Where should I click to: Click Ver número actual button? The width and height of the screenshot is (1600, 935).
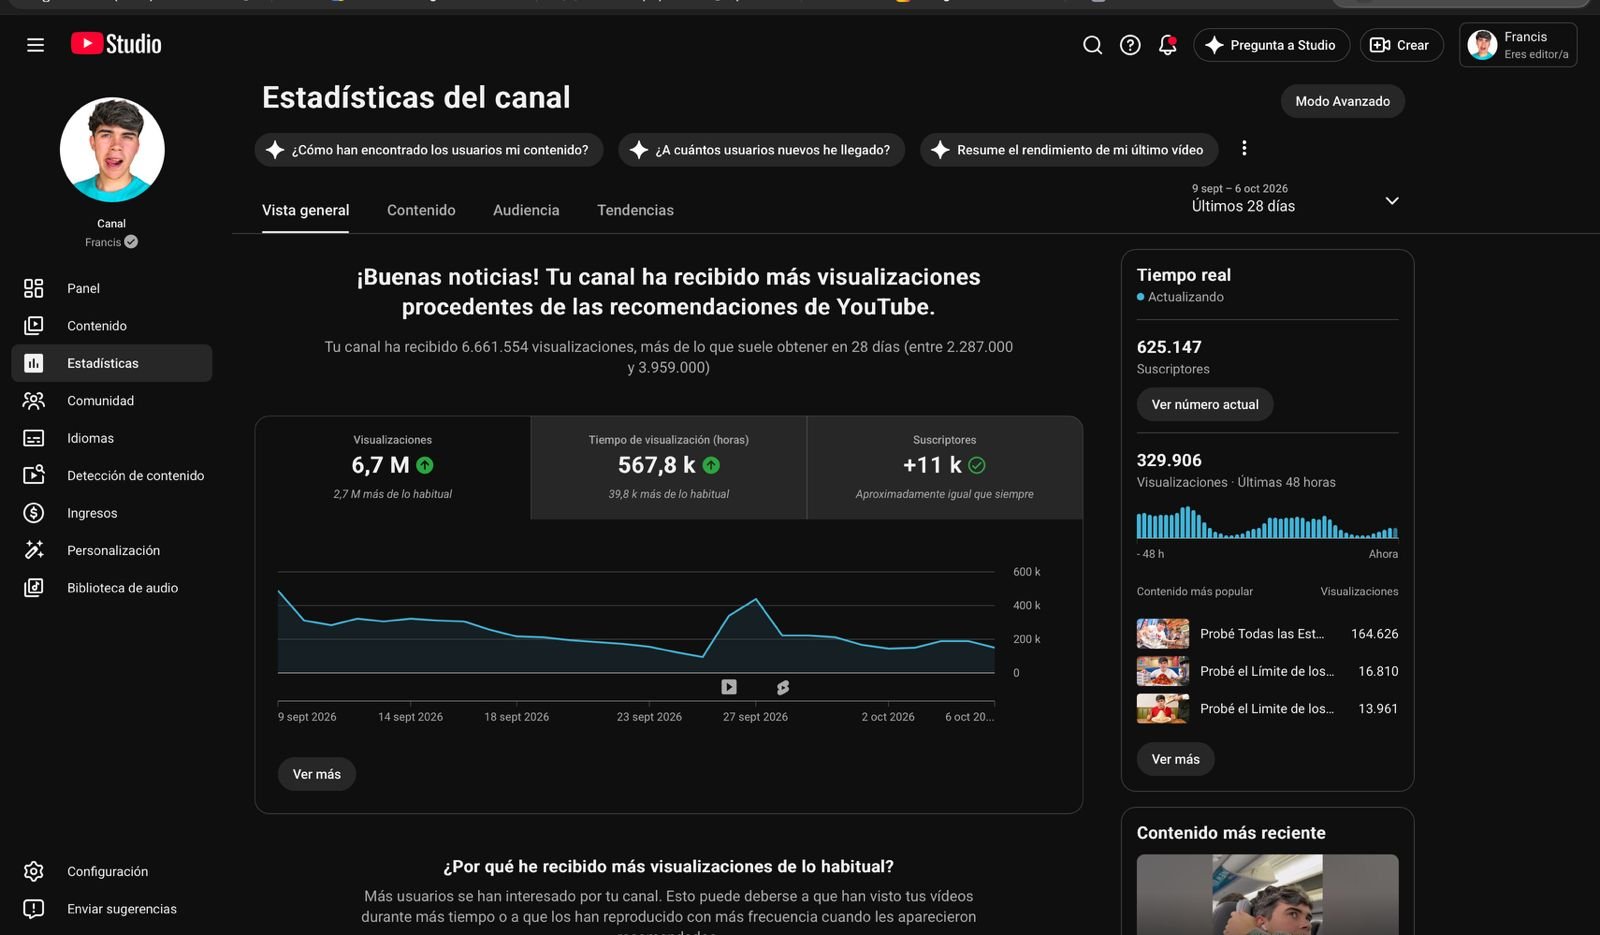point(1205,404)
